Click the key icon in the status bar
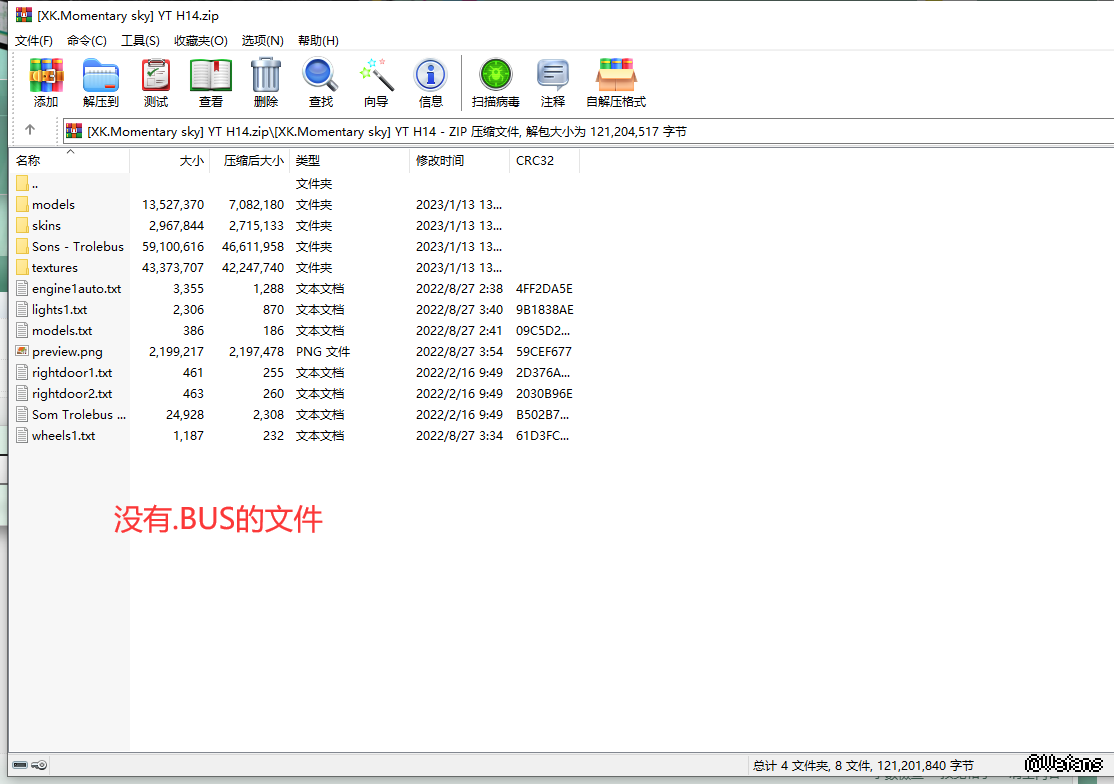This screenshot has width=1114, height=784. point(39,765)
